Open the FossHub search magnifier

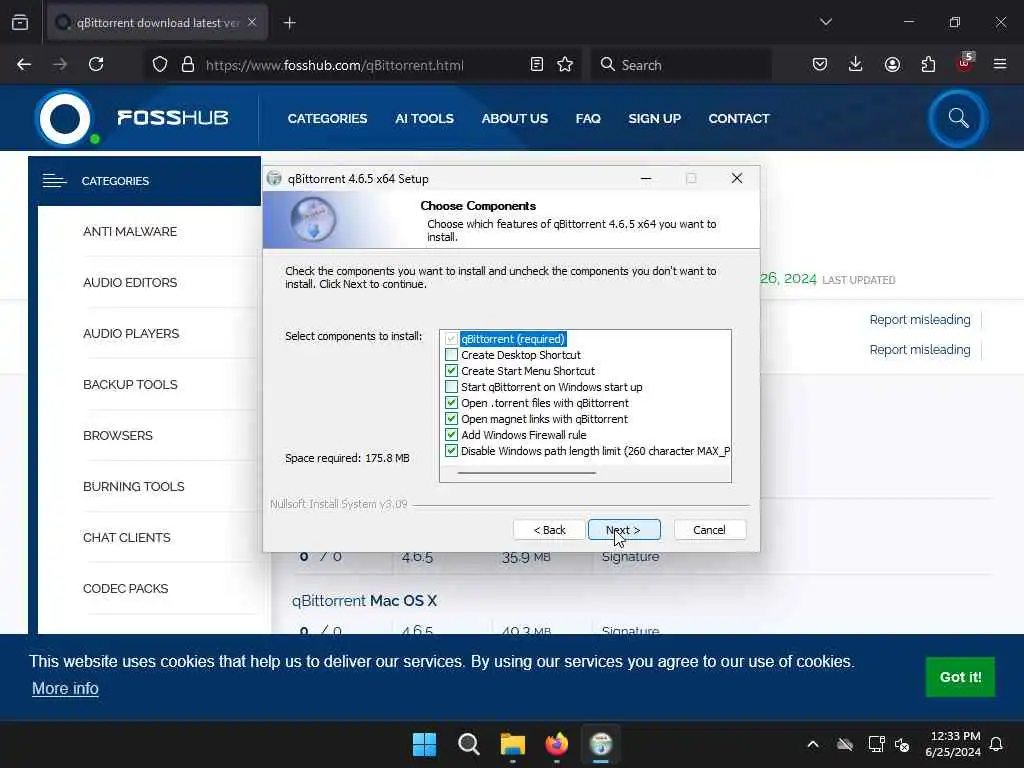coord(958,118)
